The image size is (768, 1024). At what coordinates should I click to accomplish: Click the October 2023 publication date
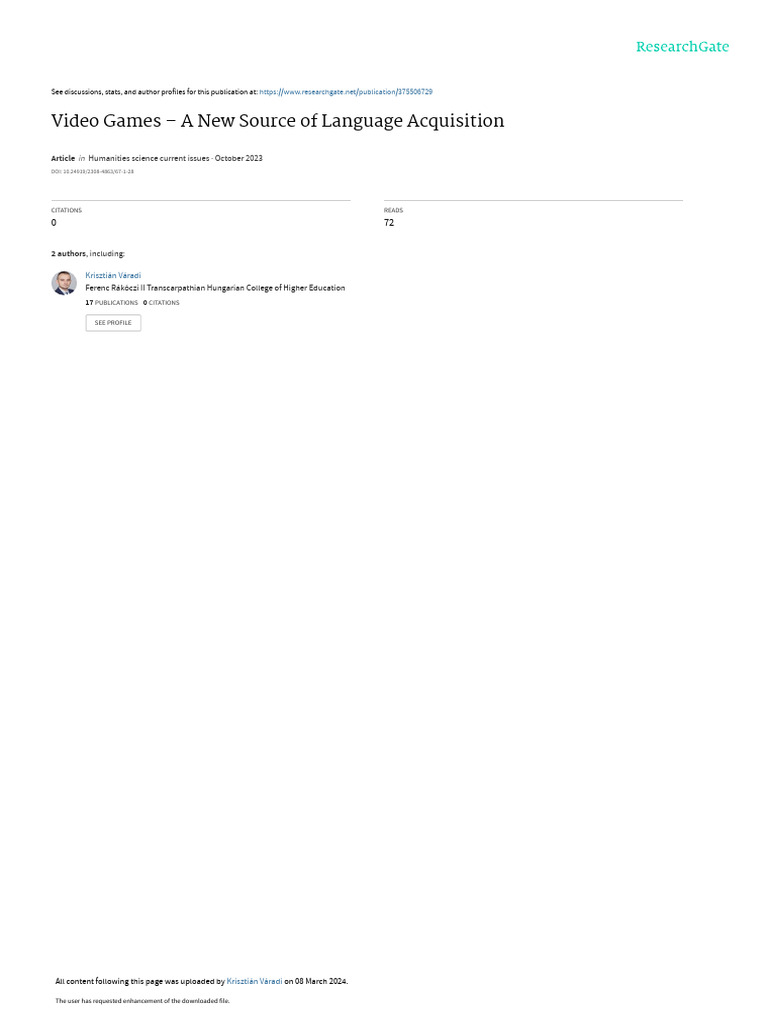tap(238, 158)
